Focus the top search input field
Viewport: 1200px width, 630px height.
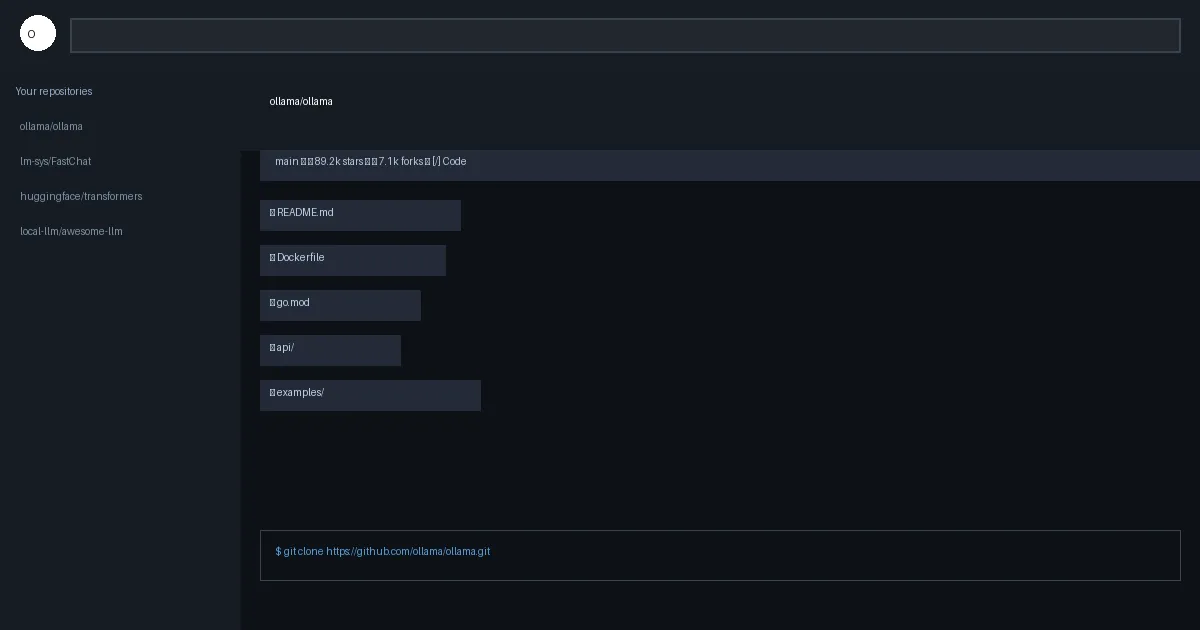pyautogui.click(x=625, y=35)
